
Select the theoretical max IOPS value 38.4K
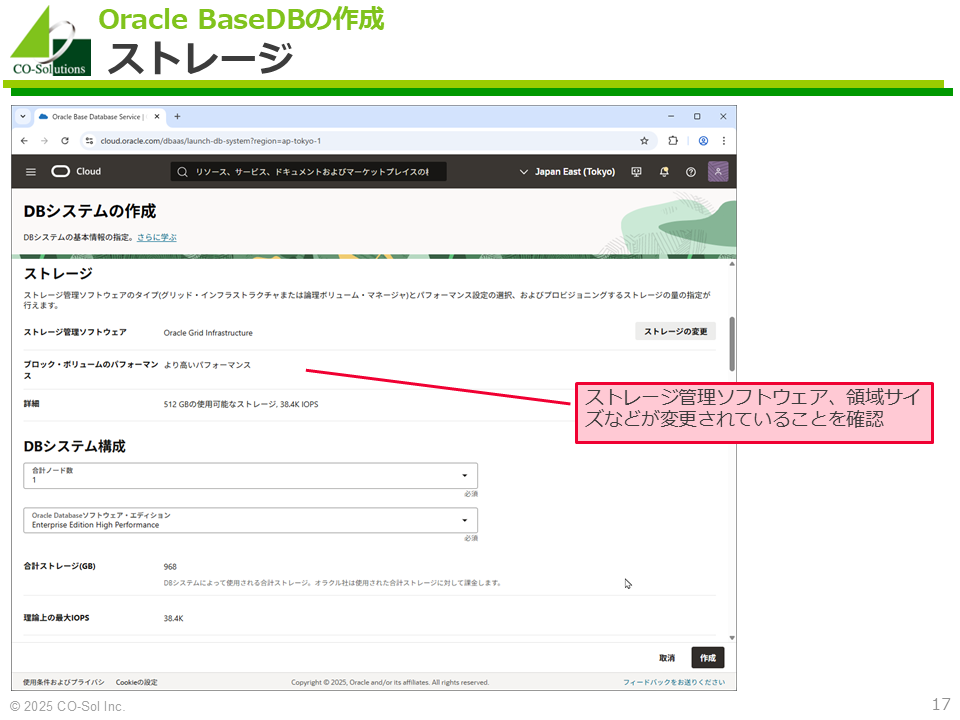click(x=173, y=618)
